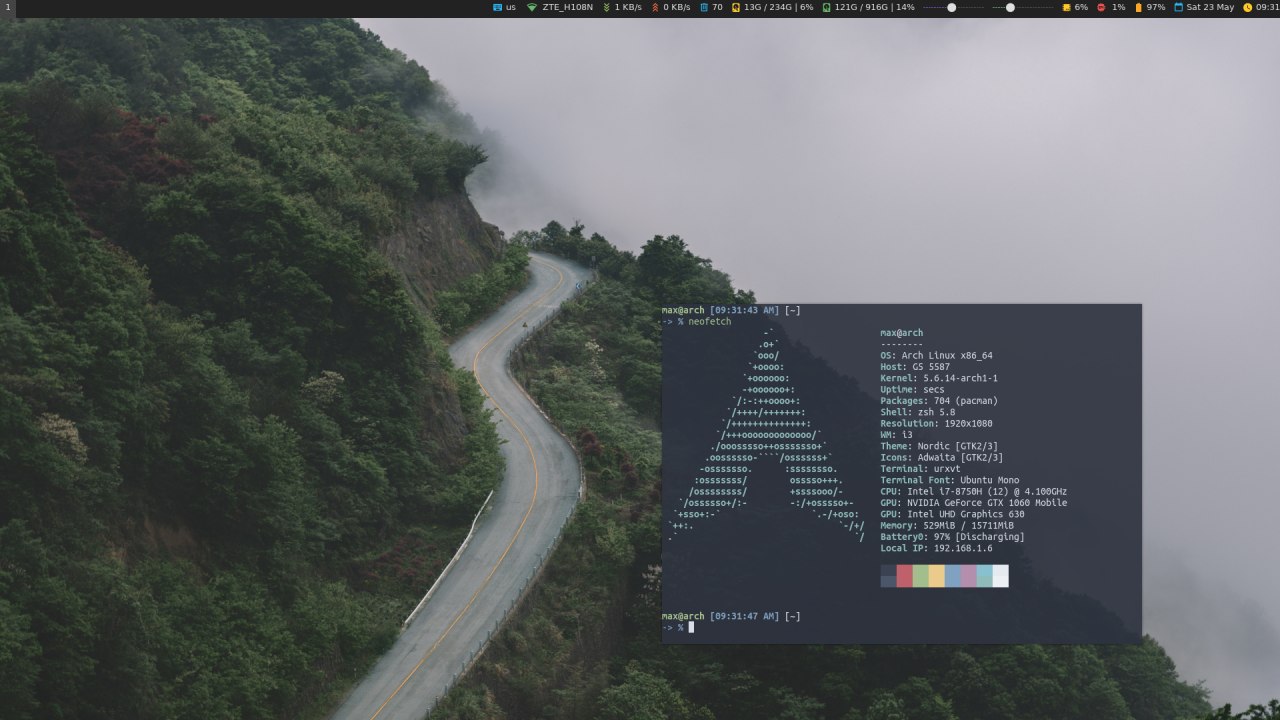Click the 'Icons: Adwaita [GTK2/3]' line
Viewport: 1280px width, 720px height.
pyautogui.click(x=942, y=457)
